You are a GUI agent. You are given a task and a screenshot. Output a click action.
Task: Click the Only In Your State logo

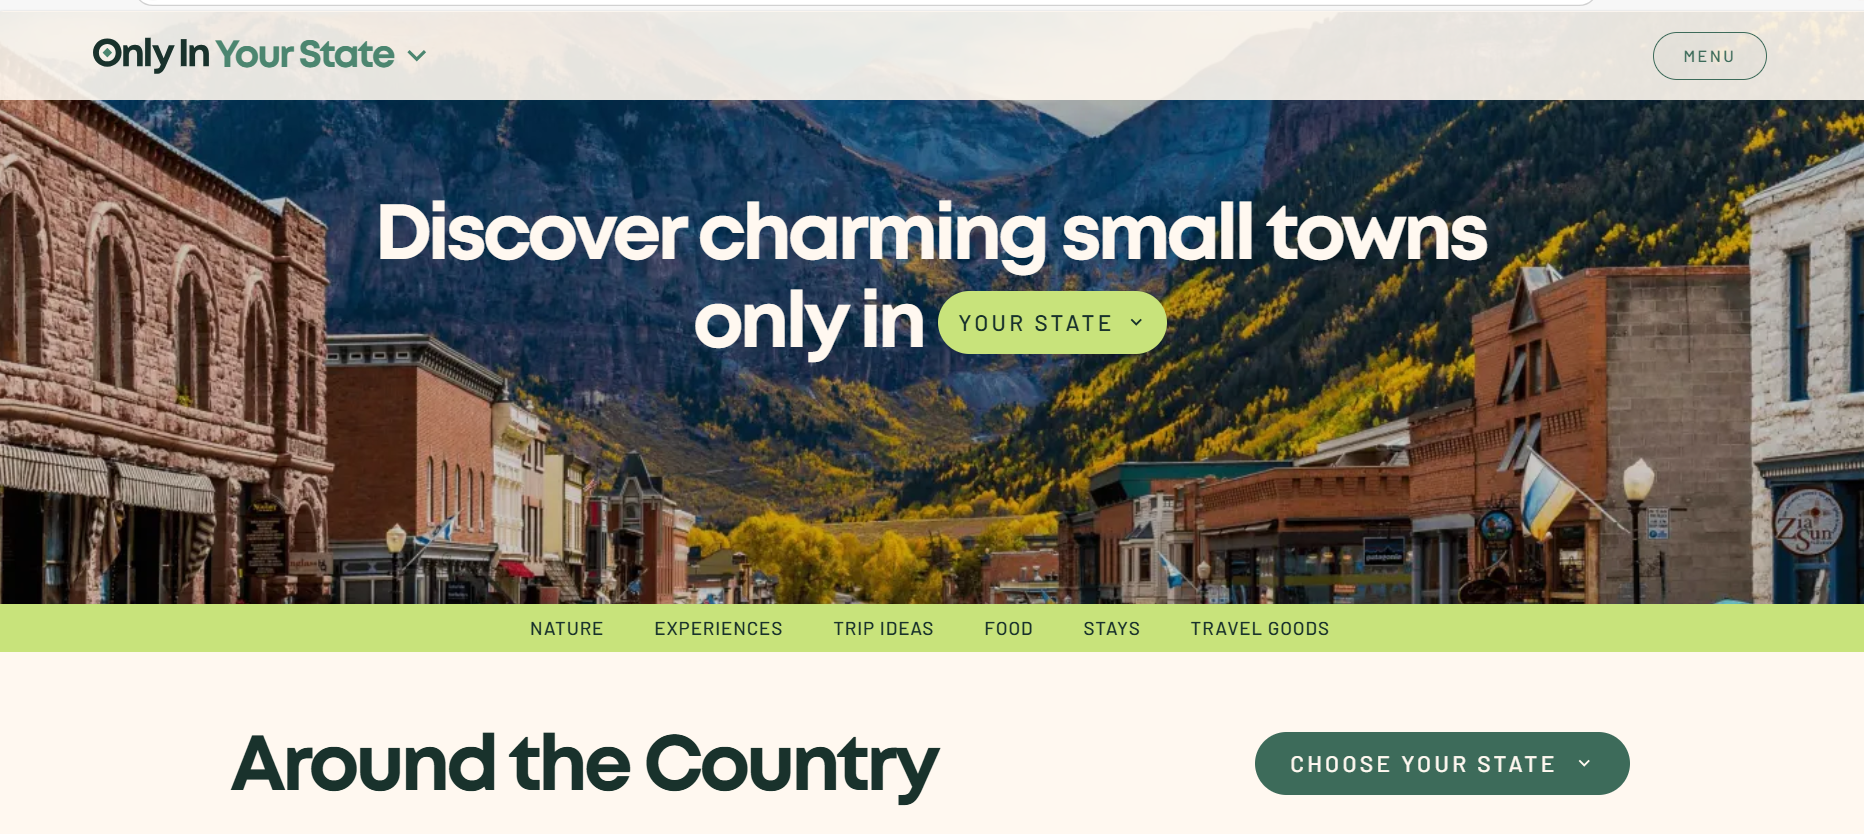[x=244, y=54]
